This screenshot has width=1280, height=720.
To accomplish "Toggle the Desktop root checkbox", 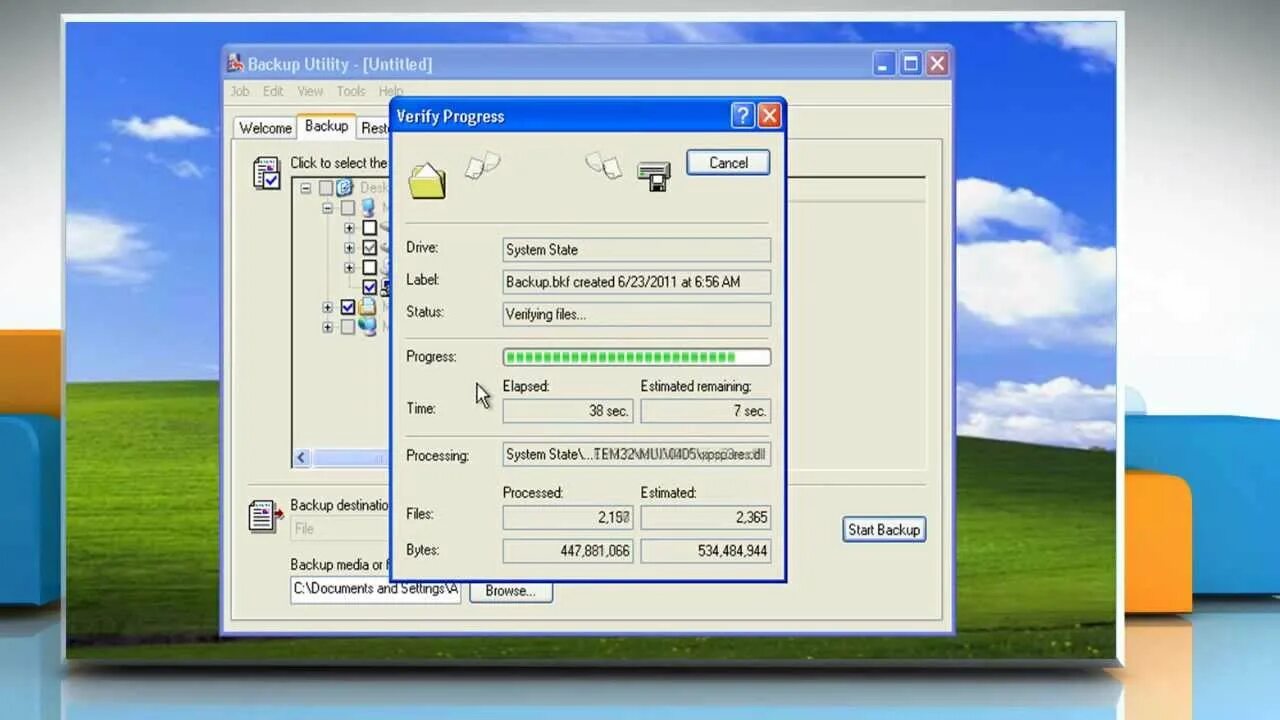I will point(326,188).
